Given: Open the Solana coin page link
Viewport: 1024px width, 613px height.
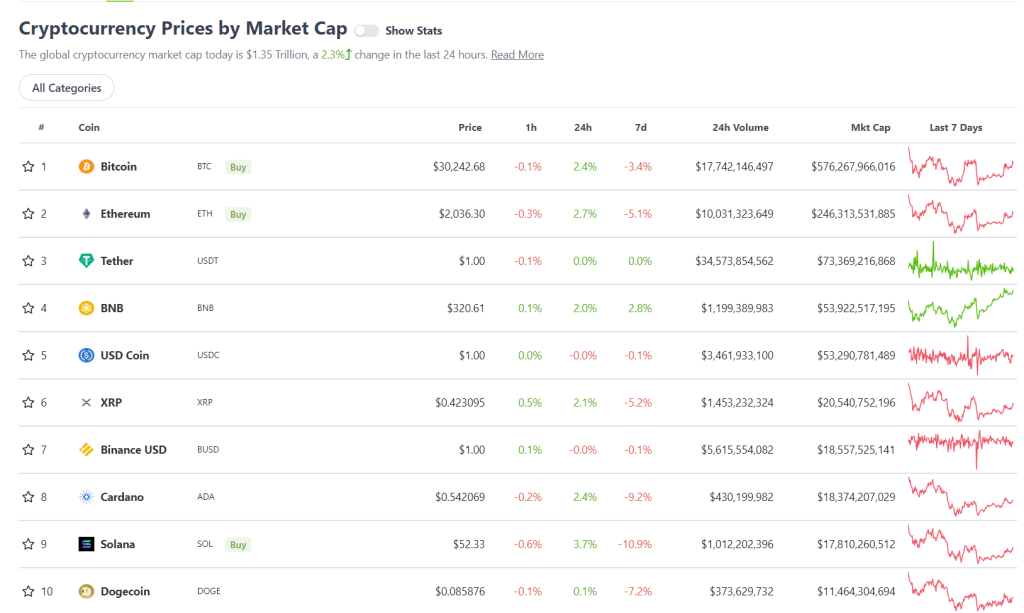Looking at the screenshot, I should pos(118,544).
